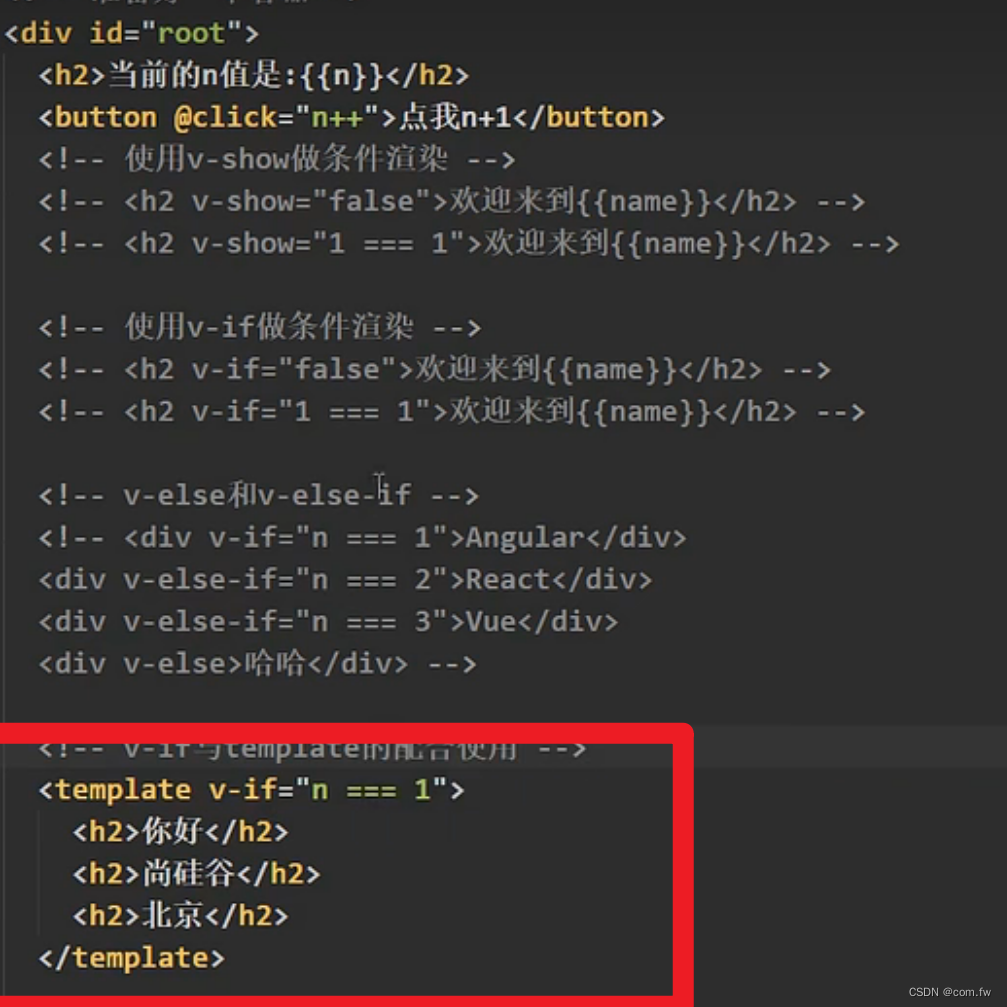Click the commented h2 v-show="false" line
The width and height of the screenshot is (1007, 1007).
click(x=451, y=202)
